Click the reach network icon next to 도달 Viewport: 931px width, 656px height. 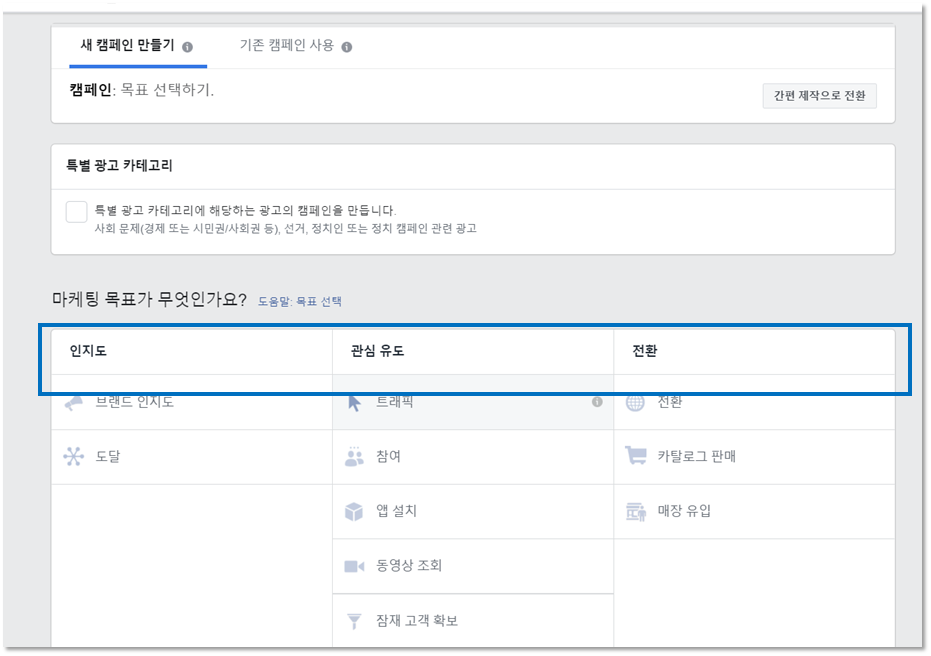click(74, 456)
